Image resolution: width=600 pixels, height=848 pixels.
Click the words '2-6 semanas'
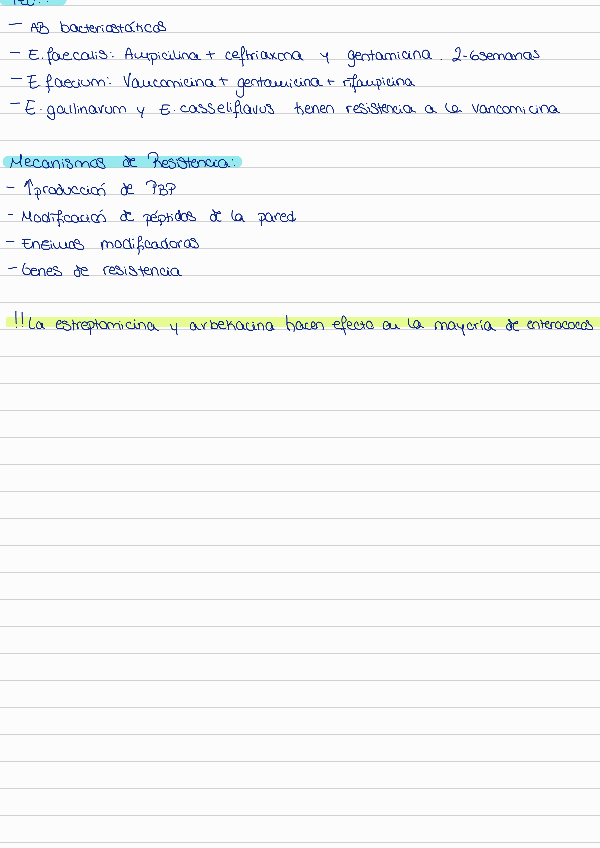(x=496, y=55)
